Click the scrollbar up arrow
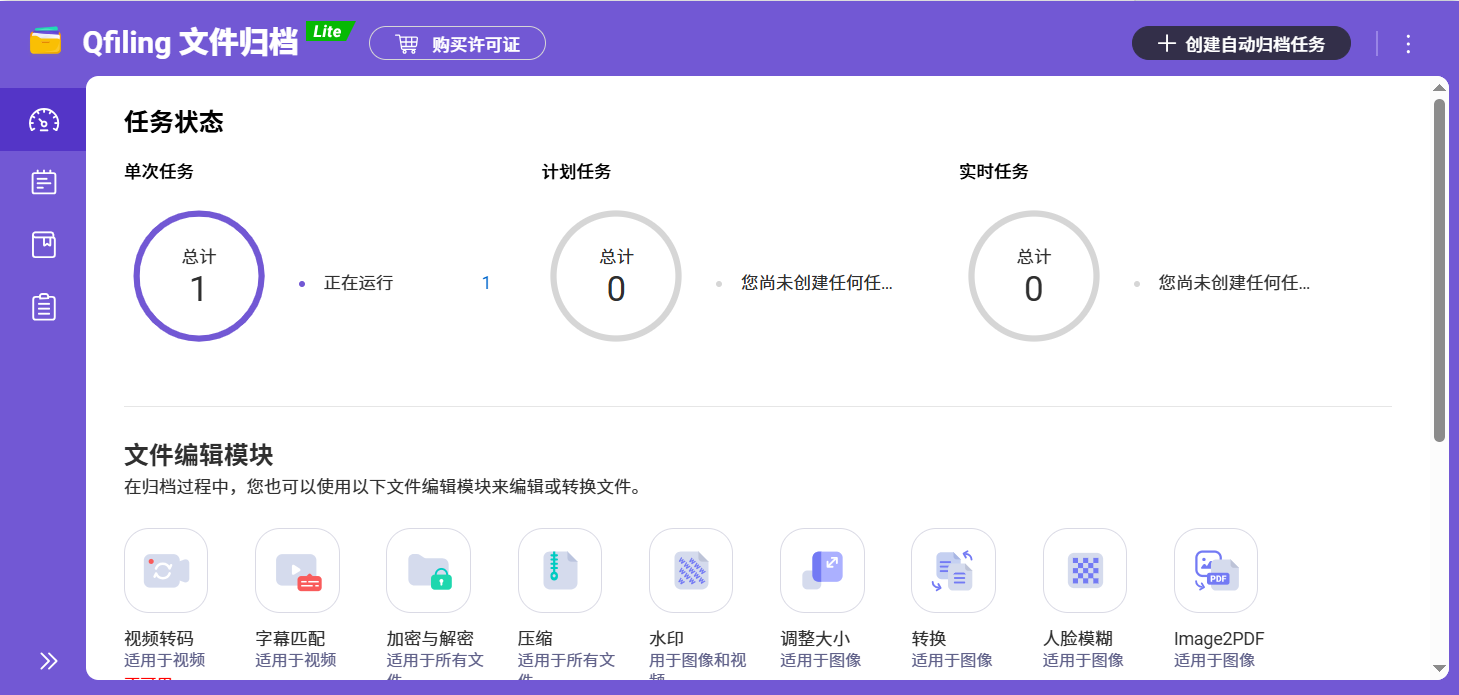The image size is (1459, 695). [1439, 88]
